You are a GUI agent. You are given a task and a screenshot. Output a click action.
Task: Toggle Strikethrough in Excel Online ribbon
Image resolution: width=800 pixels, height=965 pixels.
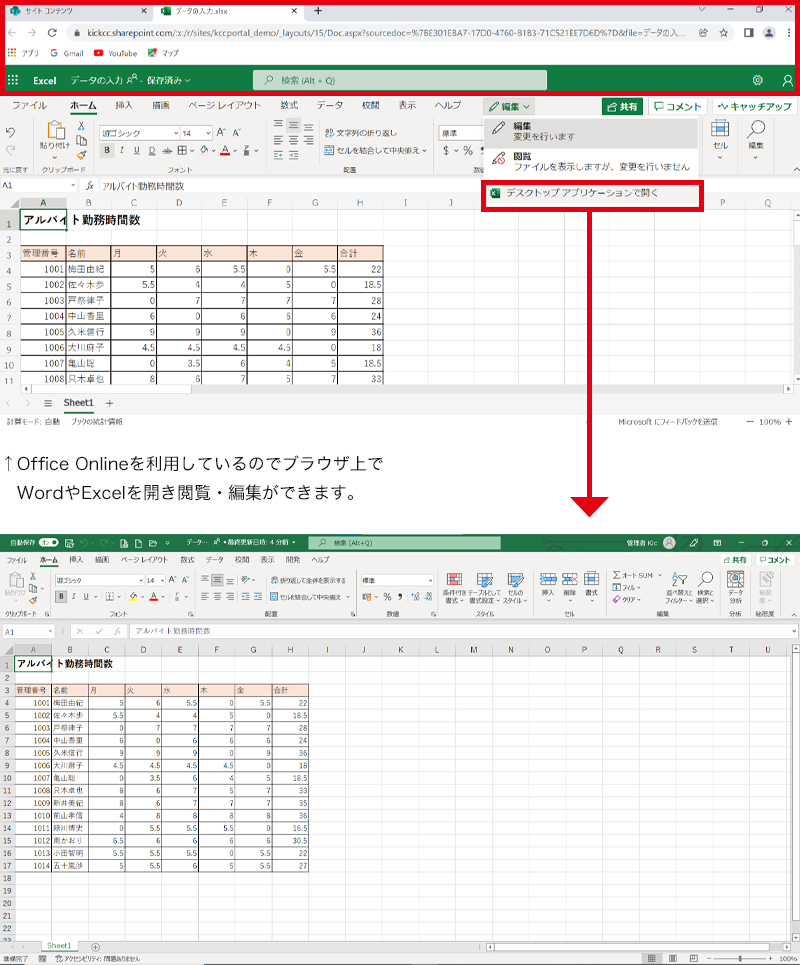pos(167,150)
